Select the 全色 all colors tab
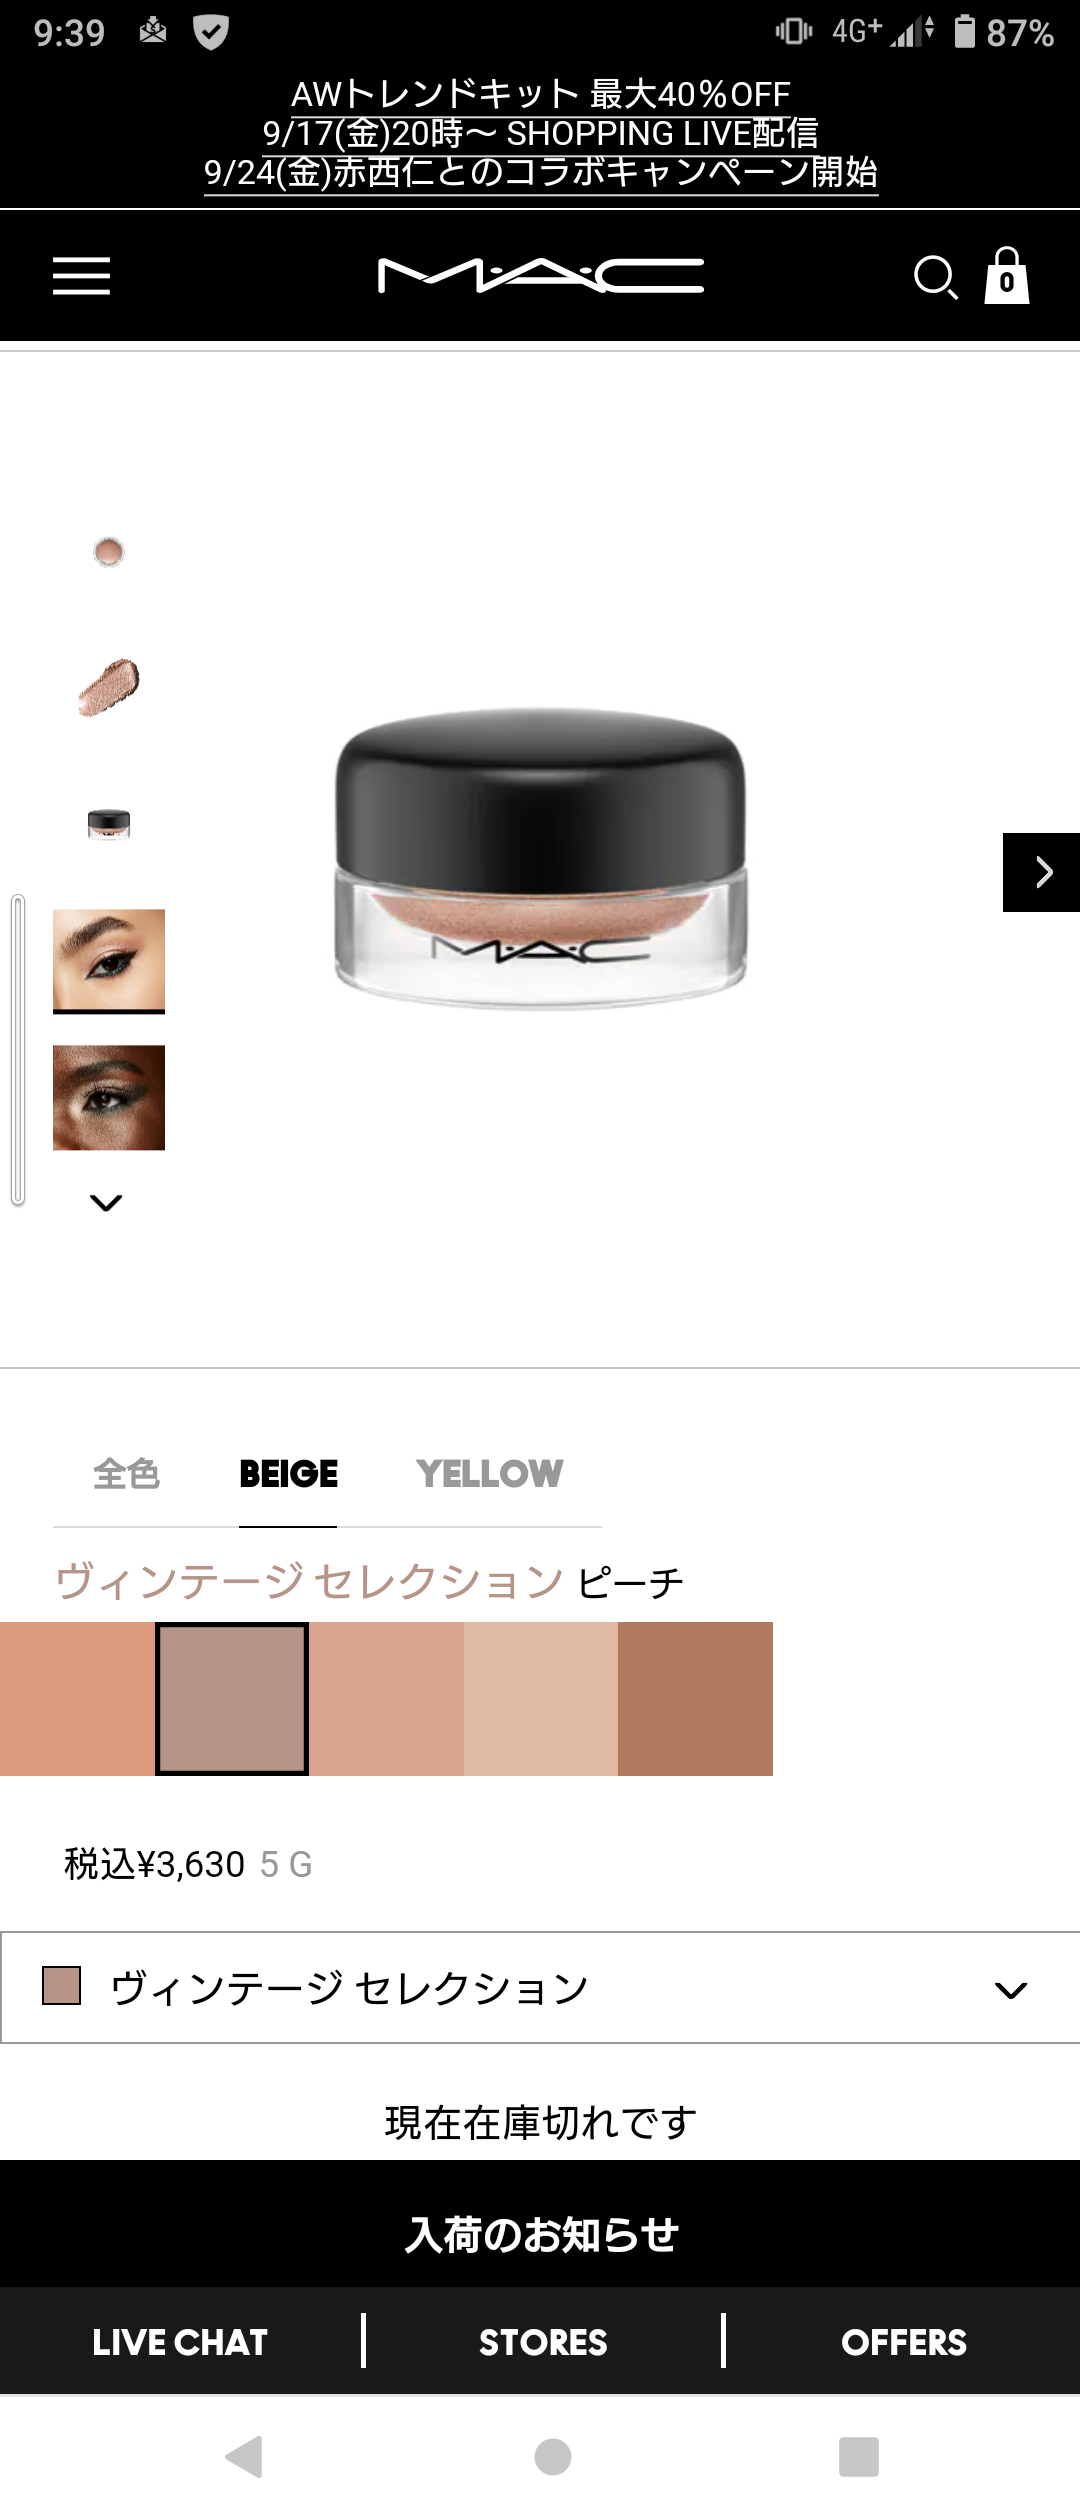The image size is (1080, 2520). click(x=126, y=1474)
